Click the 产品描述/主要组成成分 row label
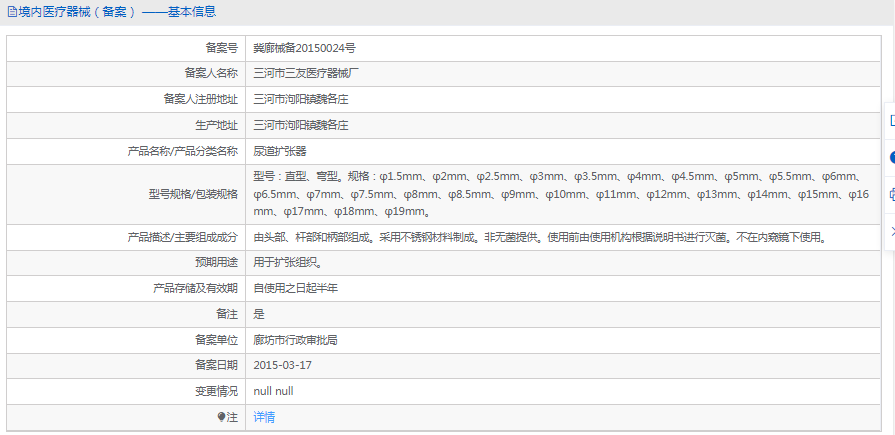895x435 pixels. 183,237
